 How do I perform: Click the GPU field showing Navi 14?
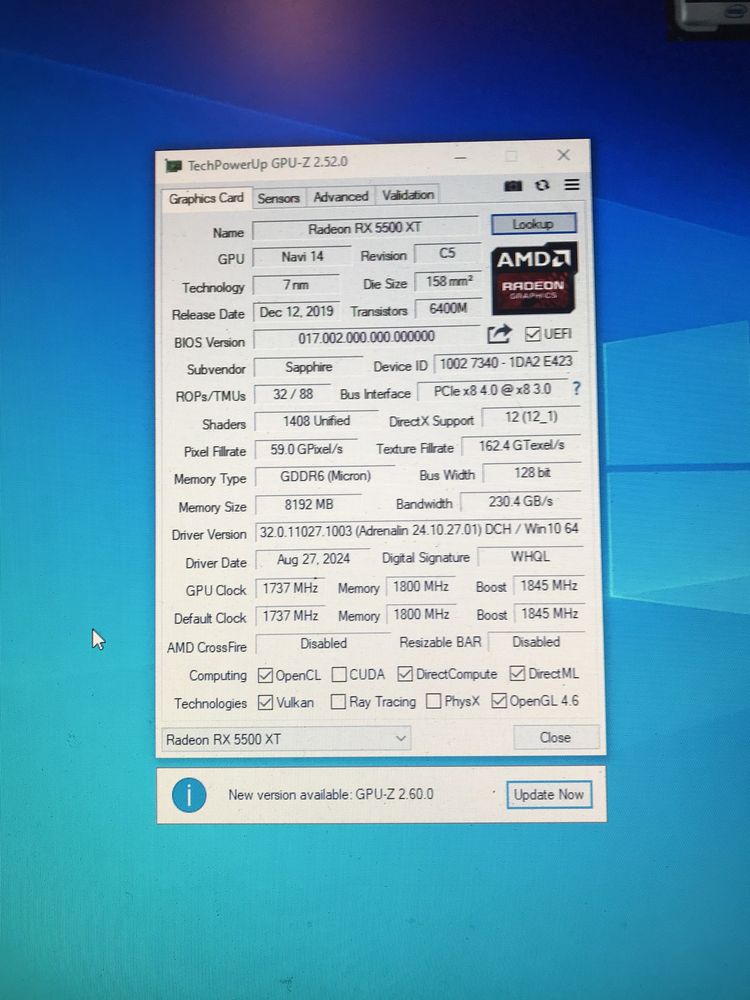(x=302, y=257)
